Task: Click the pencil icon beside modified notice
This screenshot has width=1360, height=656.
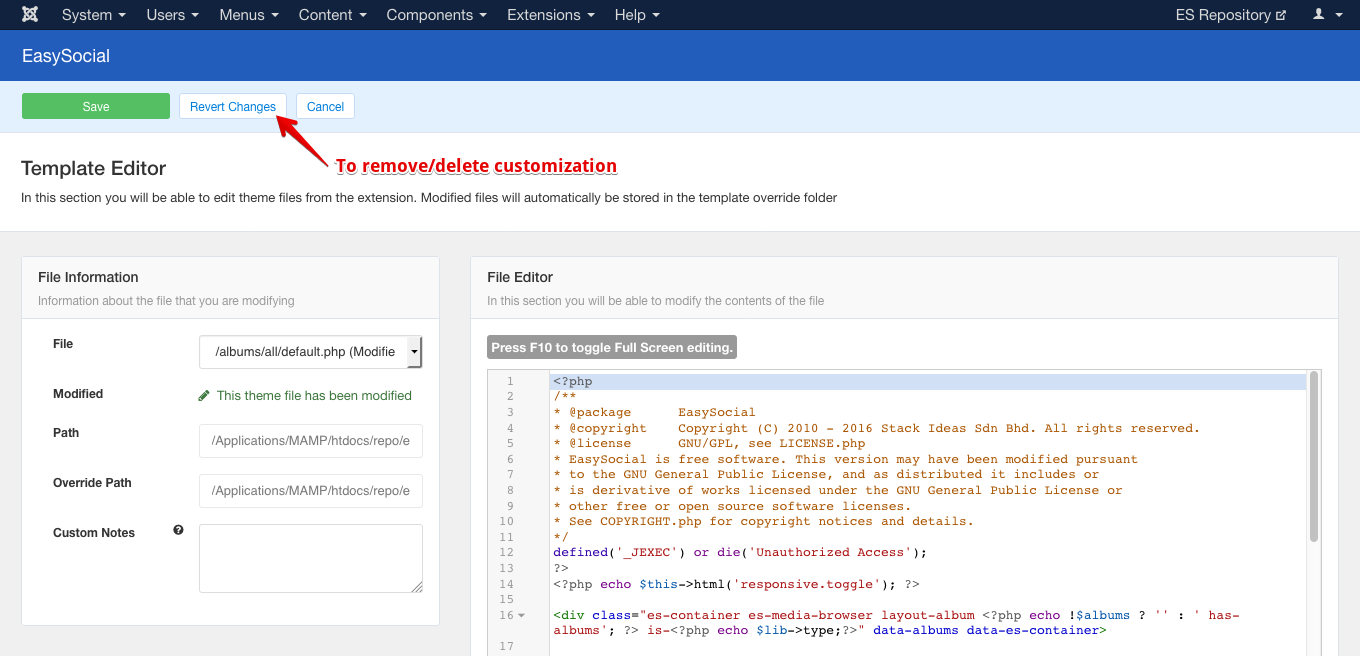Action: pyautogui.click(x=204, y=396)
